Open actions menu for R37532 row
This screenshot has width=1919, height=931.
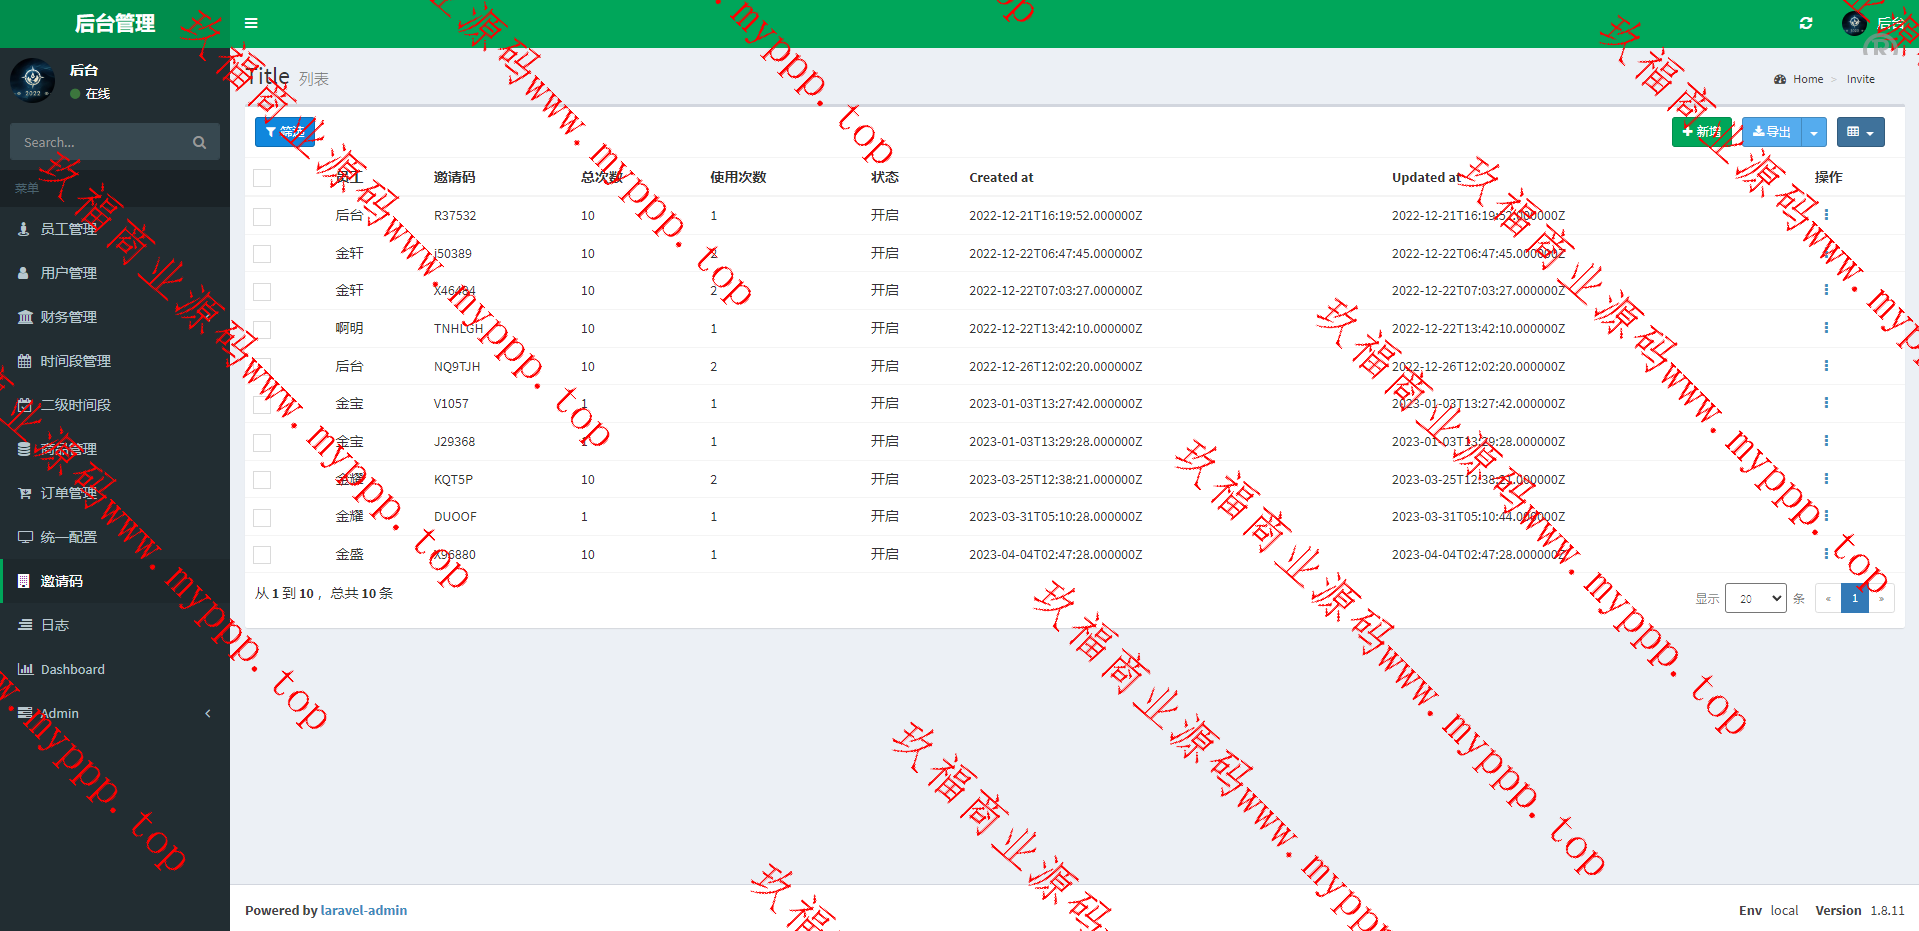(1826, 215)
